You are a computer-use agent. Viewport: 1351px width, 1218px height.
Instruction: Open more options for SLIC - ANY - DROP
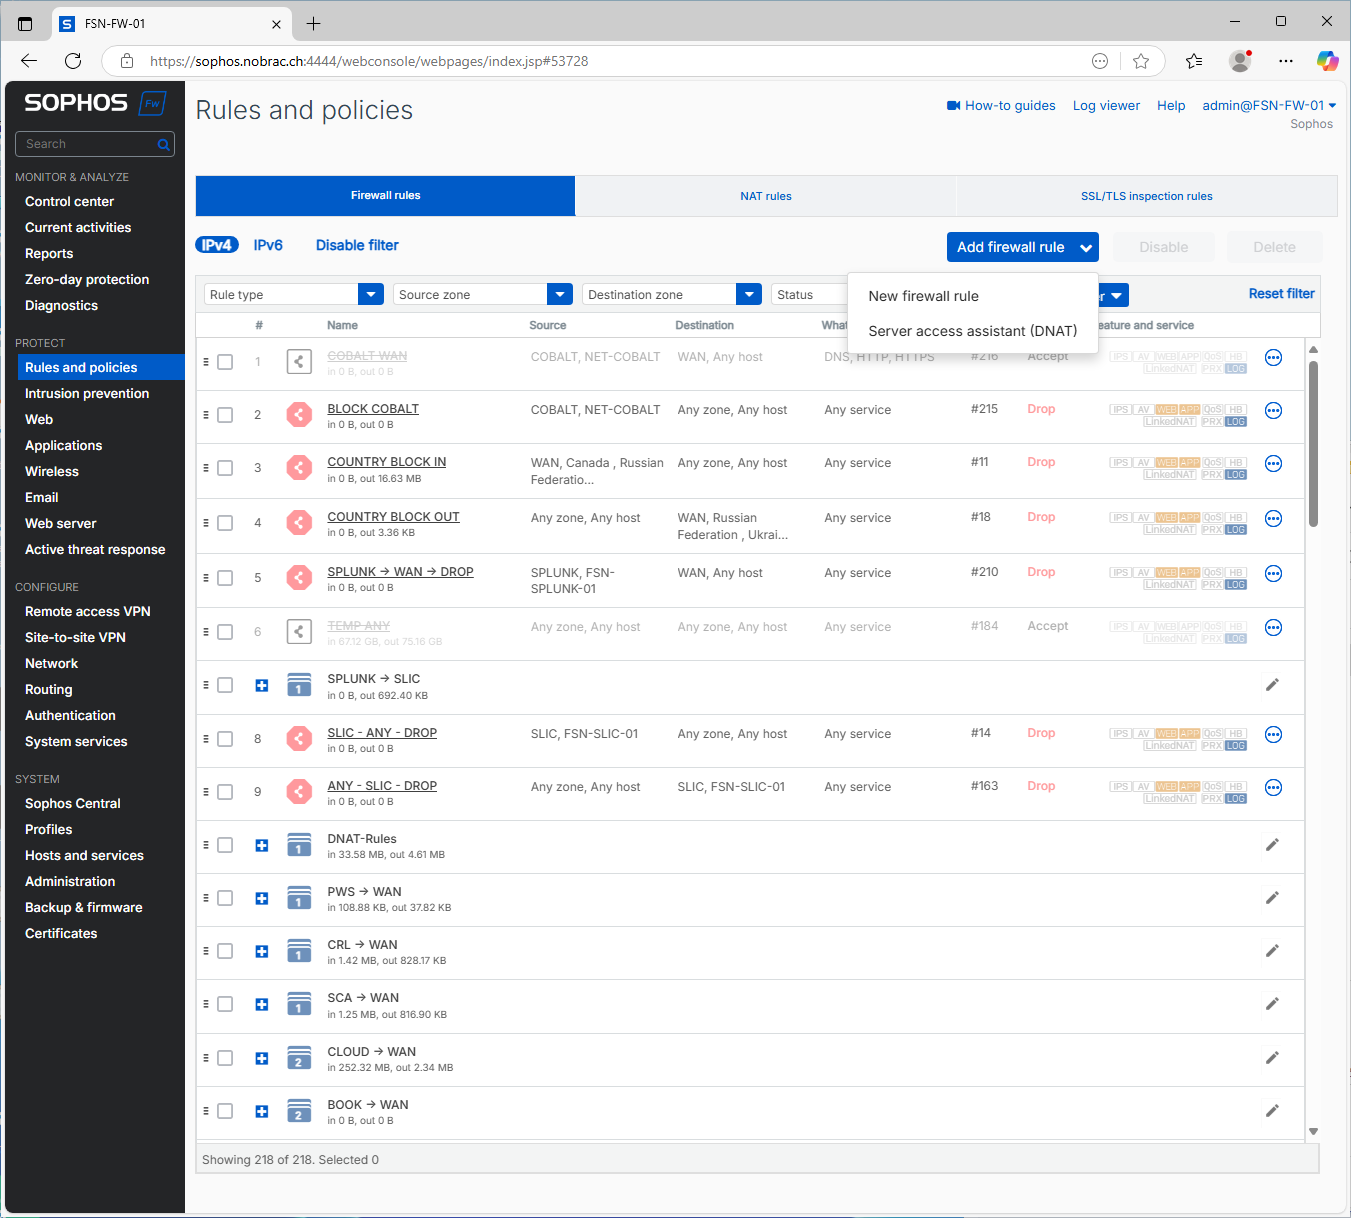1273,735
